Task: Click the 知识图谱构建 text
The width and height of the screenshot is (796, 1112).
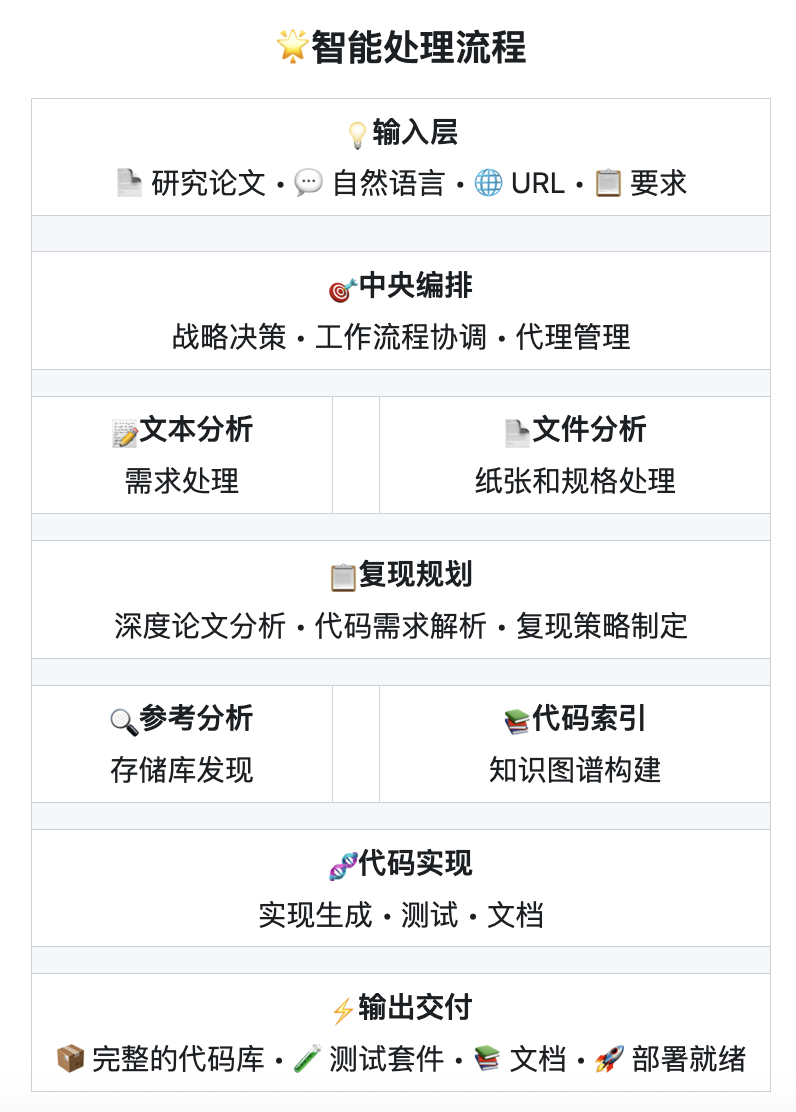Action: point(575,770)
